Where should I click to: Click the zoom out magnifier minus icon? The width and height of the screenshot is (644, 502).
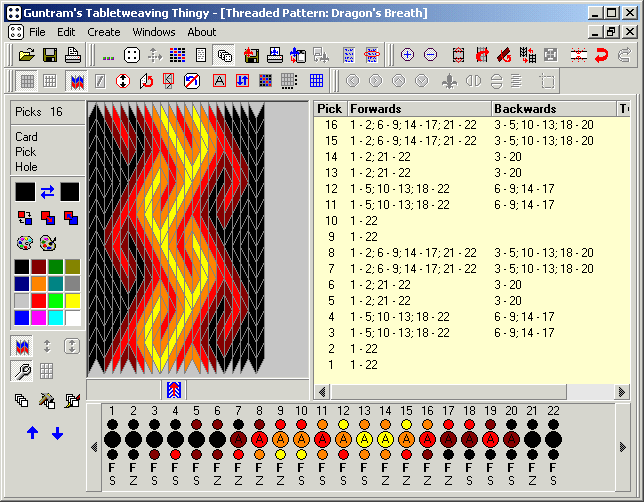tap(430, 55)
